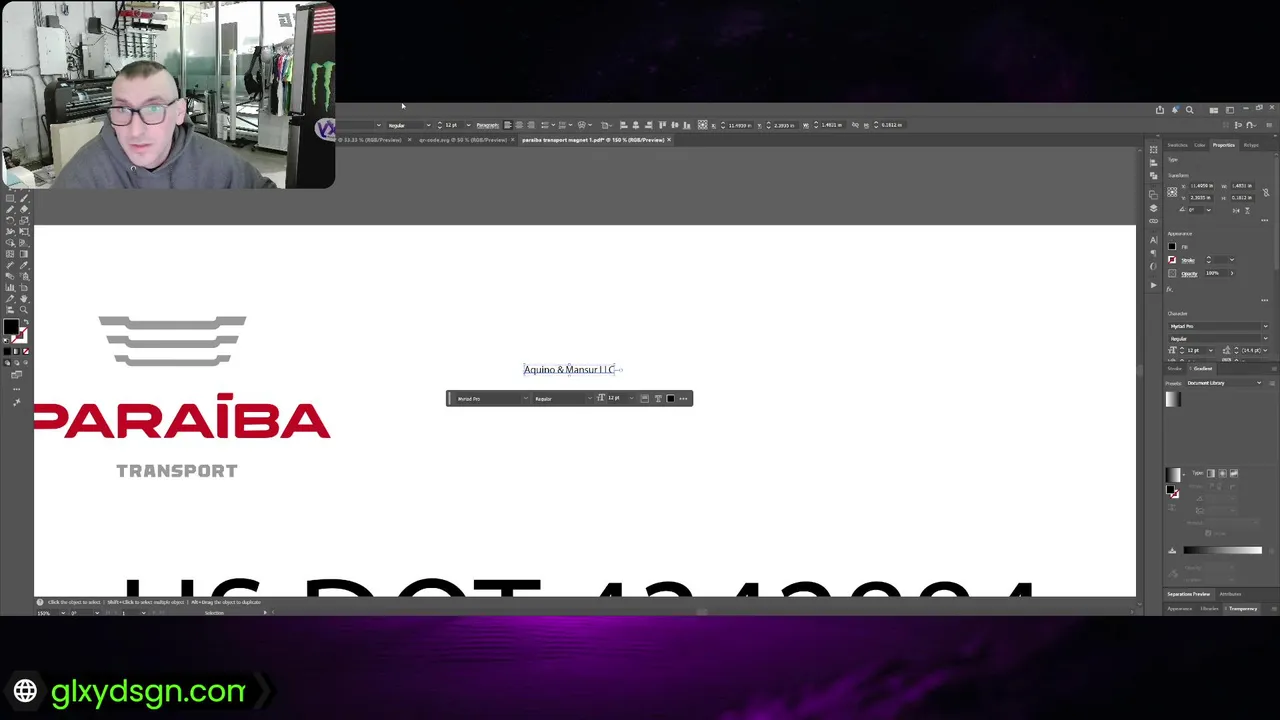Open the Search icon in top bar
The height and width of the screenshot is (720, 1280).
tap(1189, 110)
